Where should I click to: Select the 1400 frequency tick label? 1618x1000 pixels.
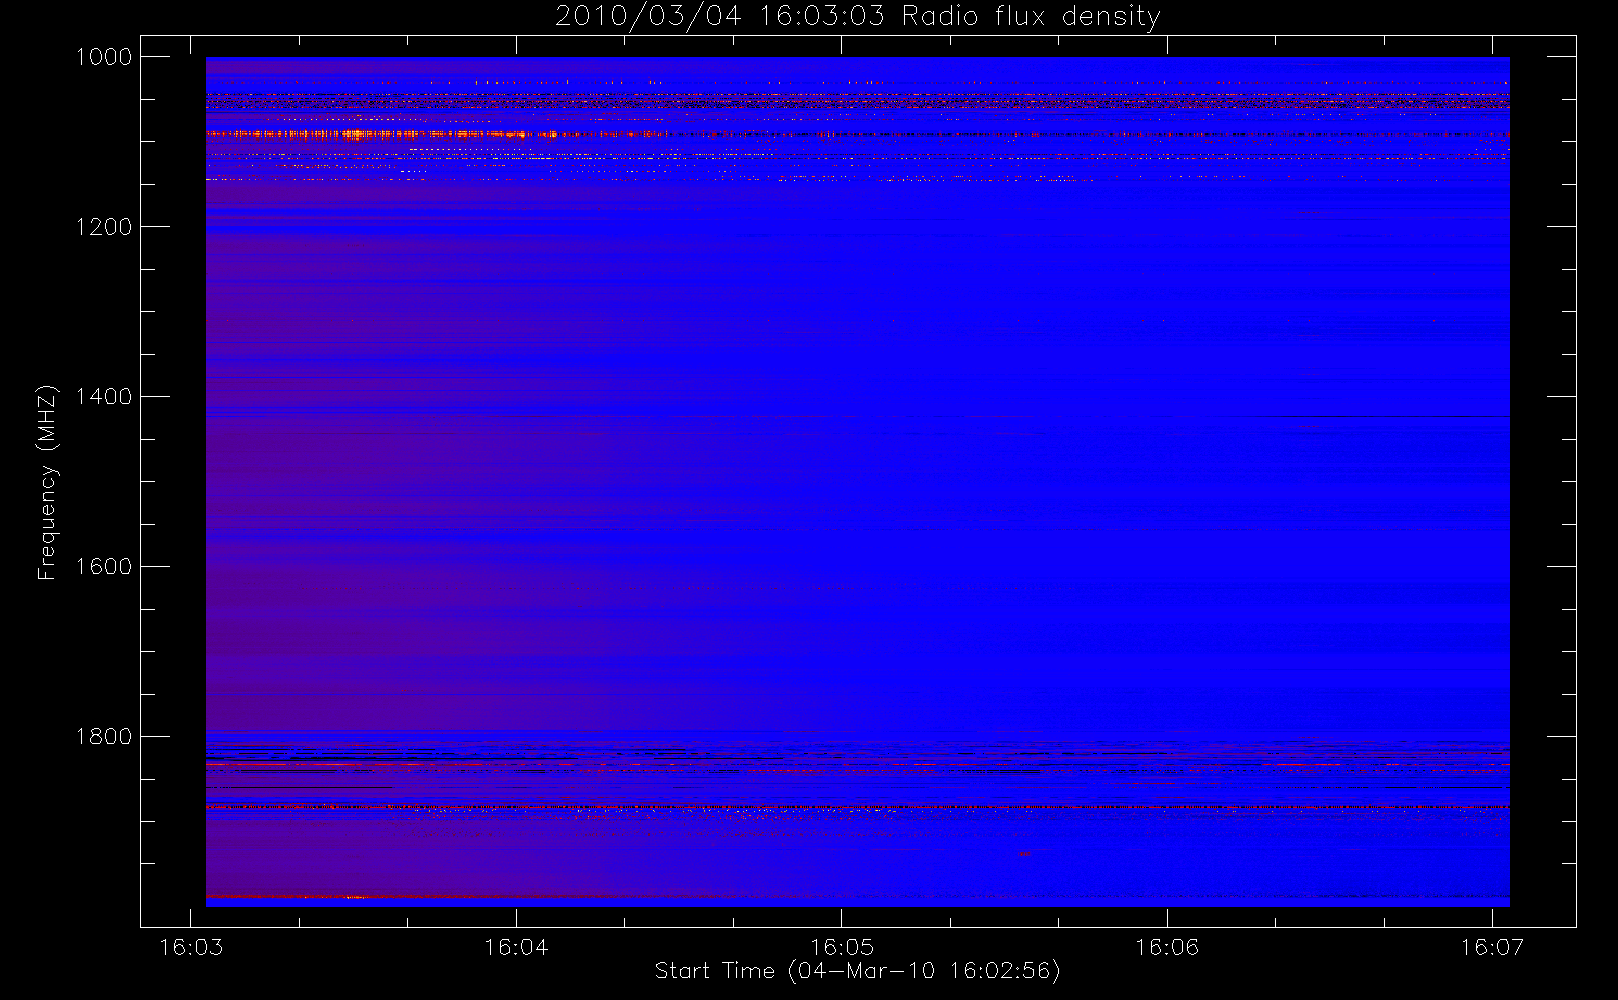(x=104, y=397)
